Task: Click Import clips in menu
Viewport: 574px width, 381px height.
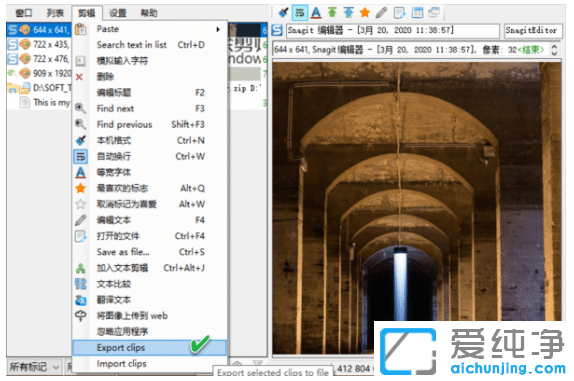Action: (x=150, y=363)
